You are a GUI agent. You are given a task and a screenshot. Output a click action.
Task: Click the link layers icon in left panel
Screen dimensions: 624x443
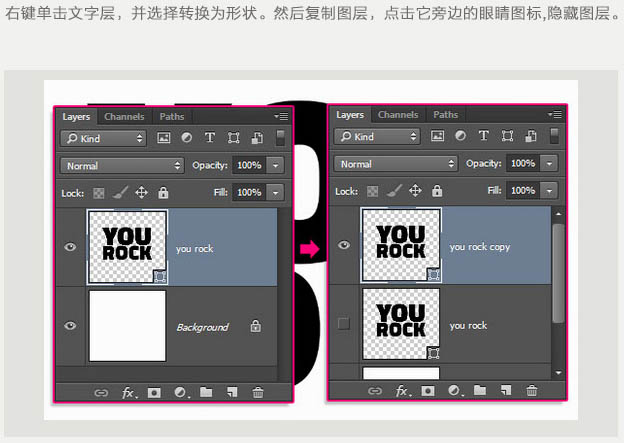pyautogui.click(x=101, y=393)
